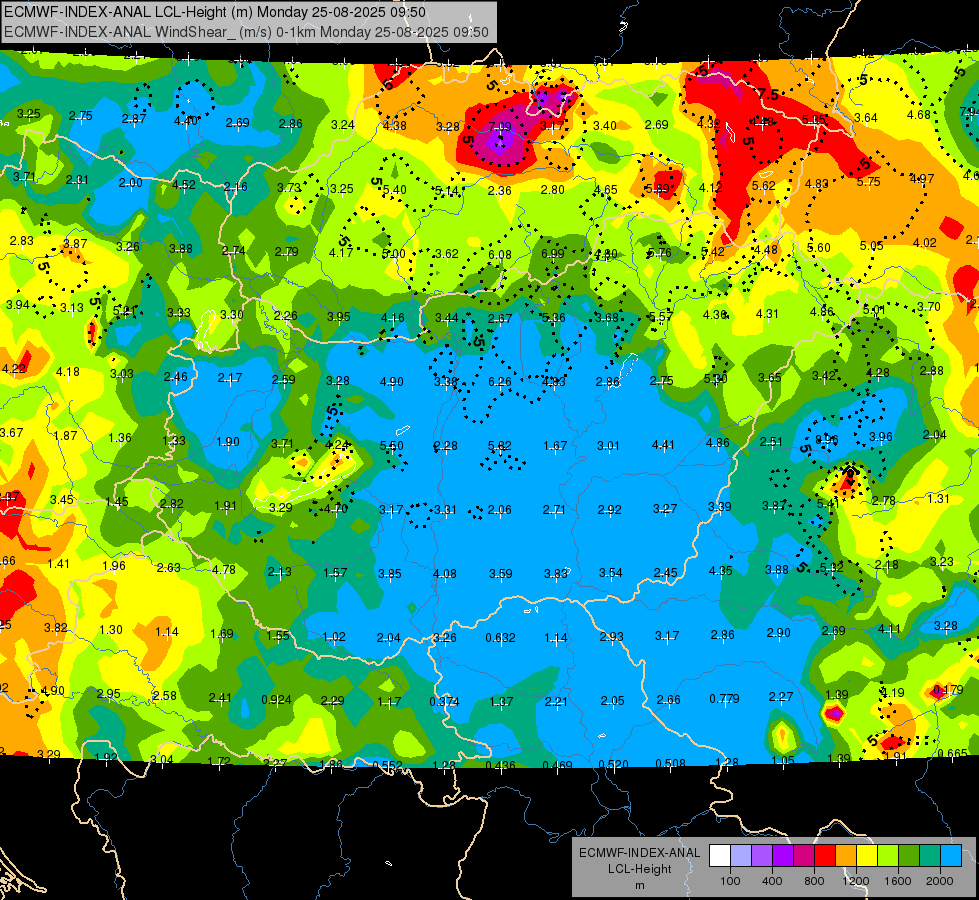Click the 0.436 value at the bottom edge

500,765
